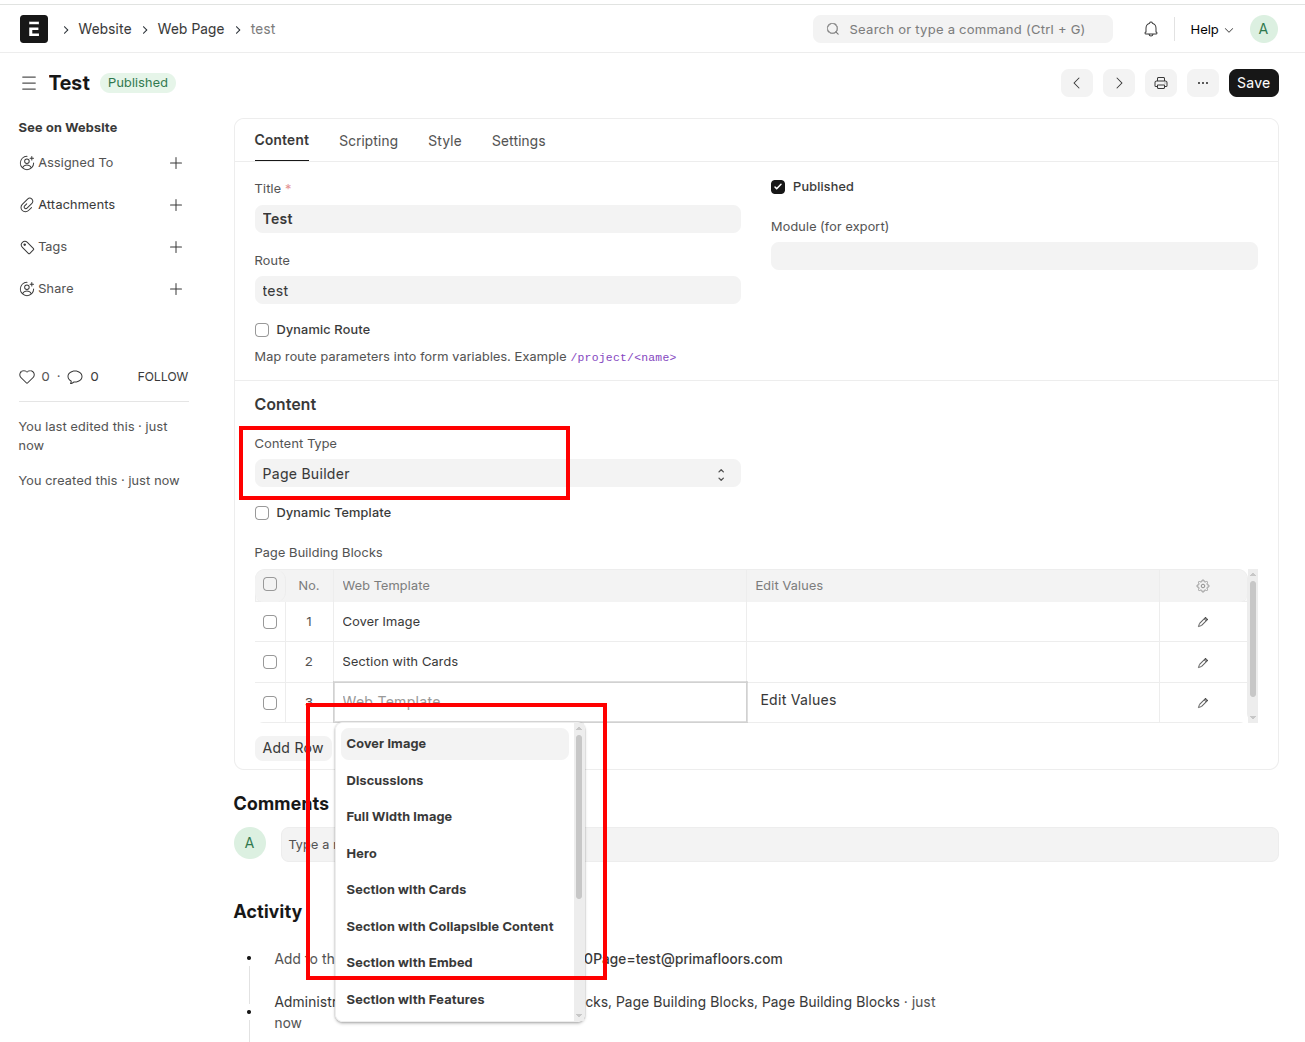Click the comment text box
Image resolution: width=1305 pixels, height=1042 pixels.
[779, 844]
